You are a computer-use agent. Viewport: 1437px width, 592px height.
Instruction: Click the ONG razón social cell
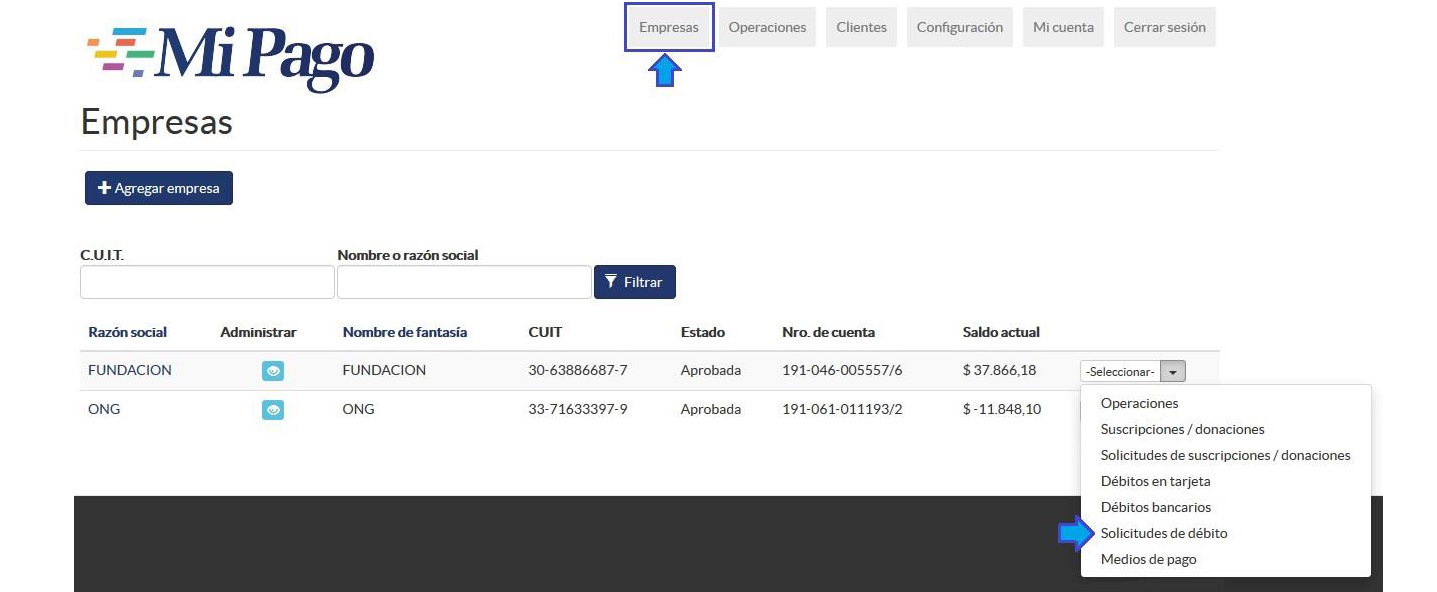tap(104, 409)
